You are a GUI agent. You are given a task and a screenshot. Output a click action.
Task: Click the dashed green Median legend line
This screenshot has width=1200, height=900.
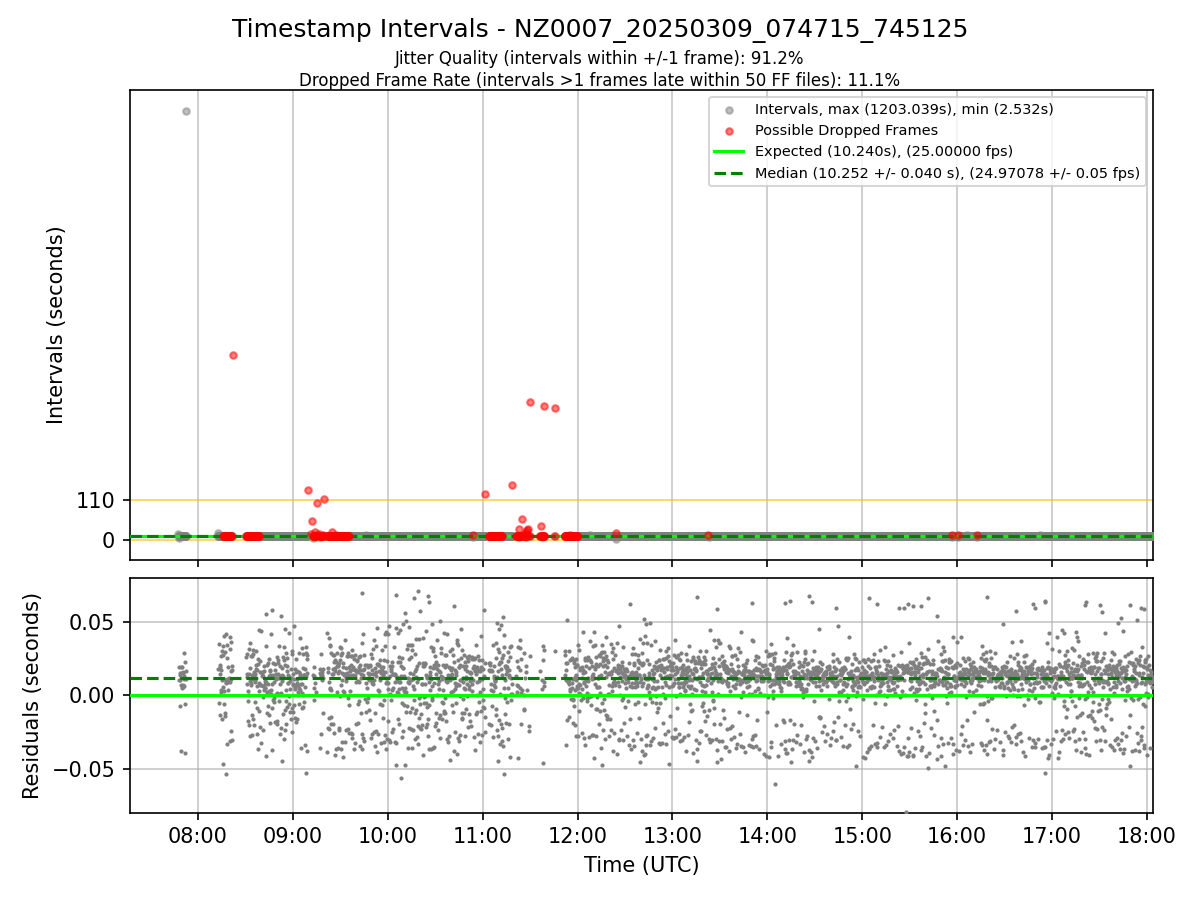(x=729, y=173)
